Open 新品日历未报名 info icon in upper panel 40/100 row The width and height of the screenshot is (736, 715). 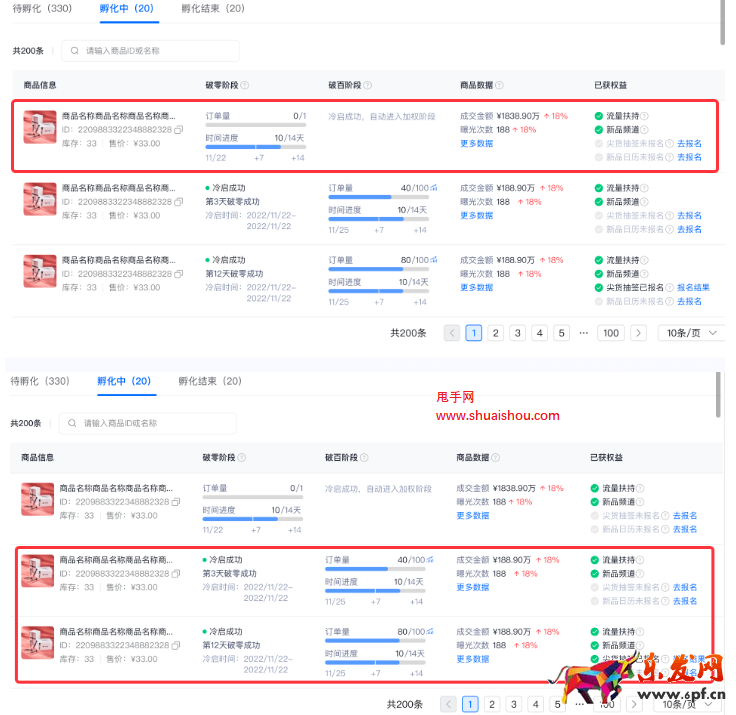(x=670, y=229)
